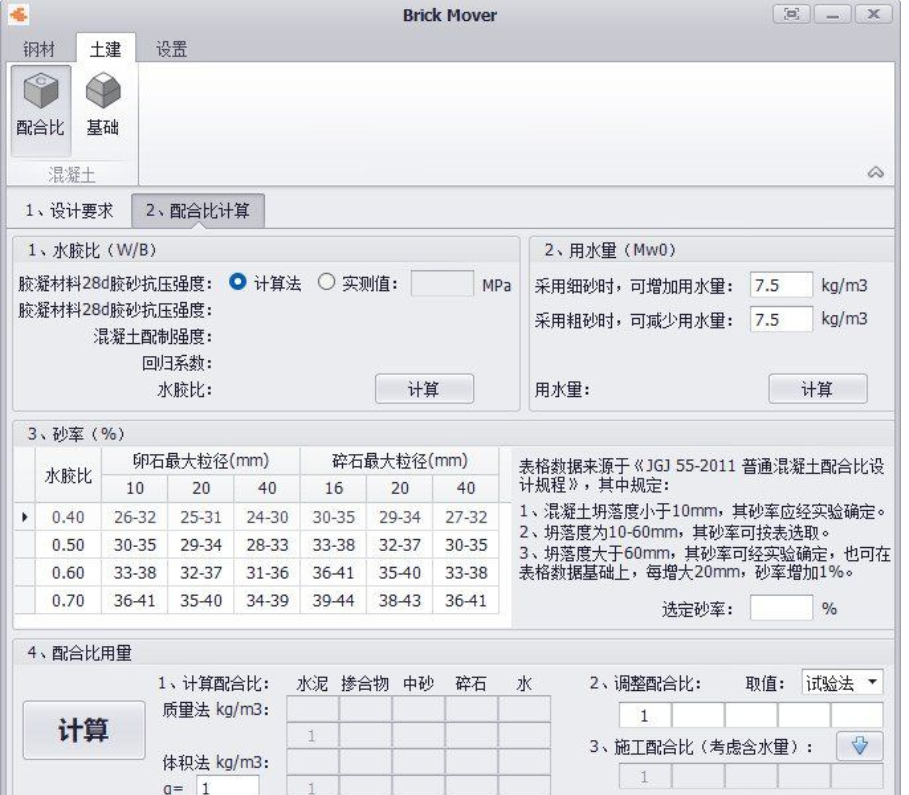The height and width of the screenshot is (795, 909).
Task: Collapse the ribbon using the chevron icon
Action: coord(875,173)
